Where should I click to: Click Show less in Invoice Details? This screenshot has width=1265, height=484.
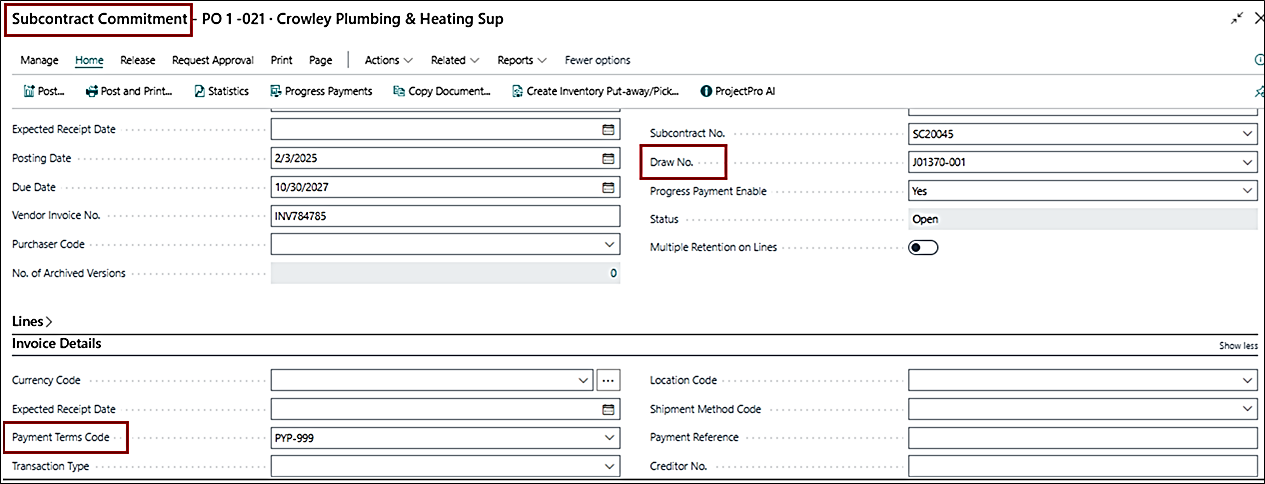(x=1237, y=346)
